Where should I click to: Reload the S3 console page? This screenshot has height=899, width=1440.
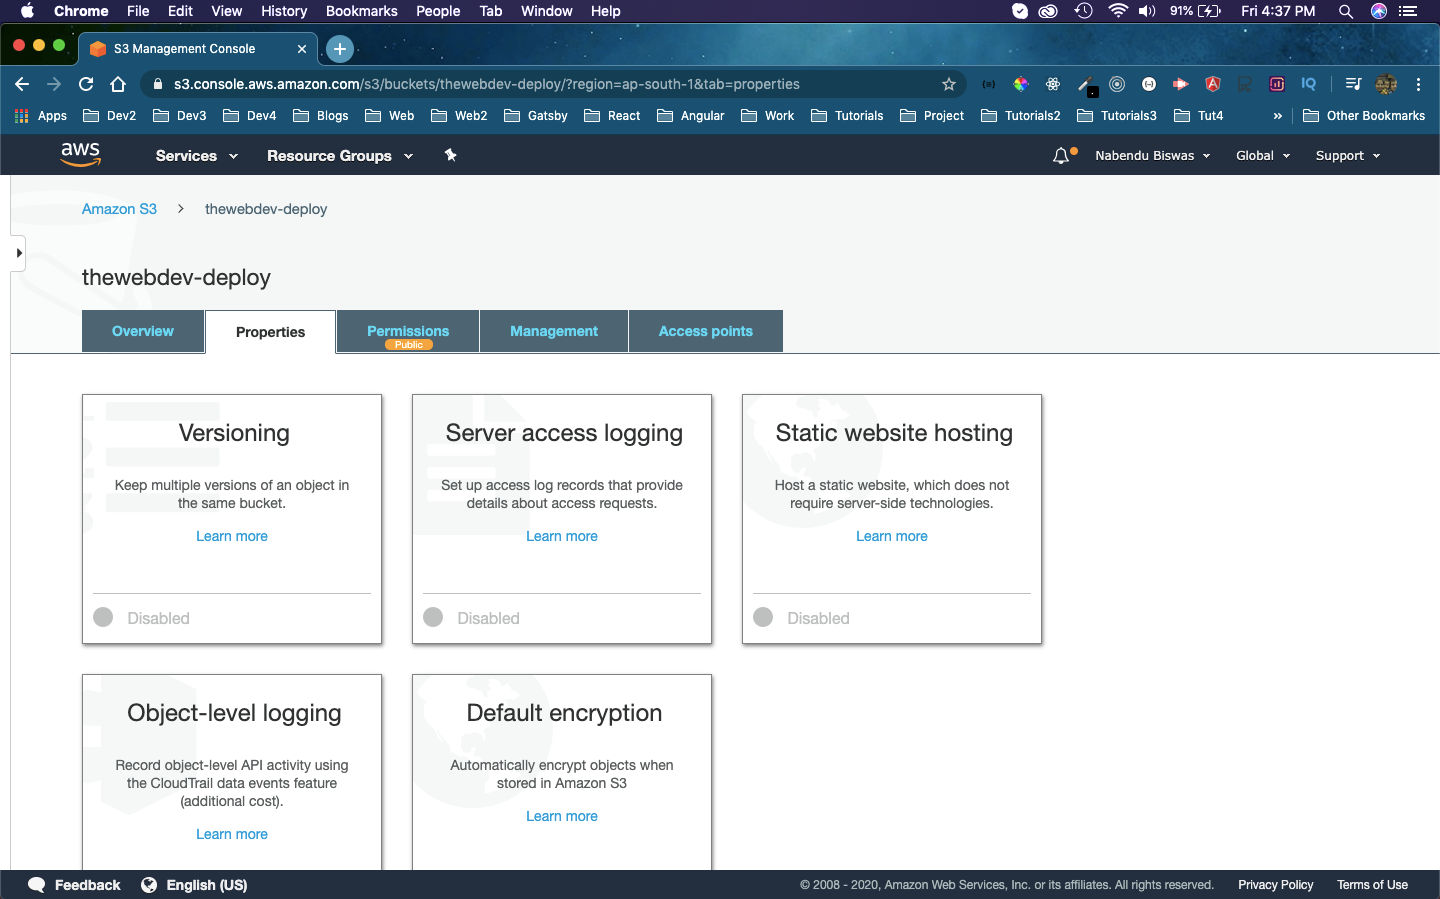(86, 84)
